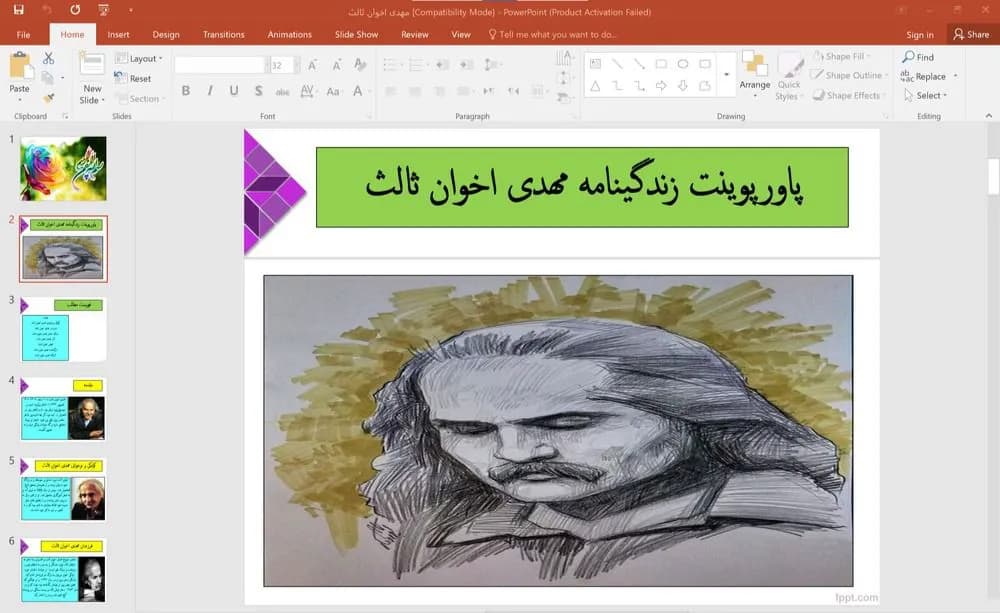This screenshot has height=613, width=1000.
Task: Click the Arrange button
Action: tap(754, 75)
